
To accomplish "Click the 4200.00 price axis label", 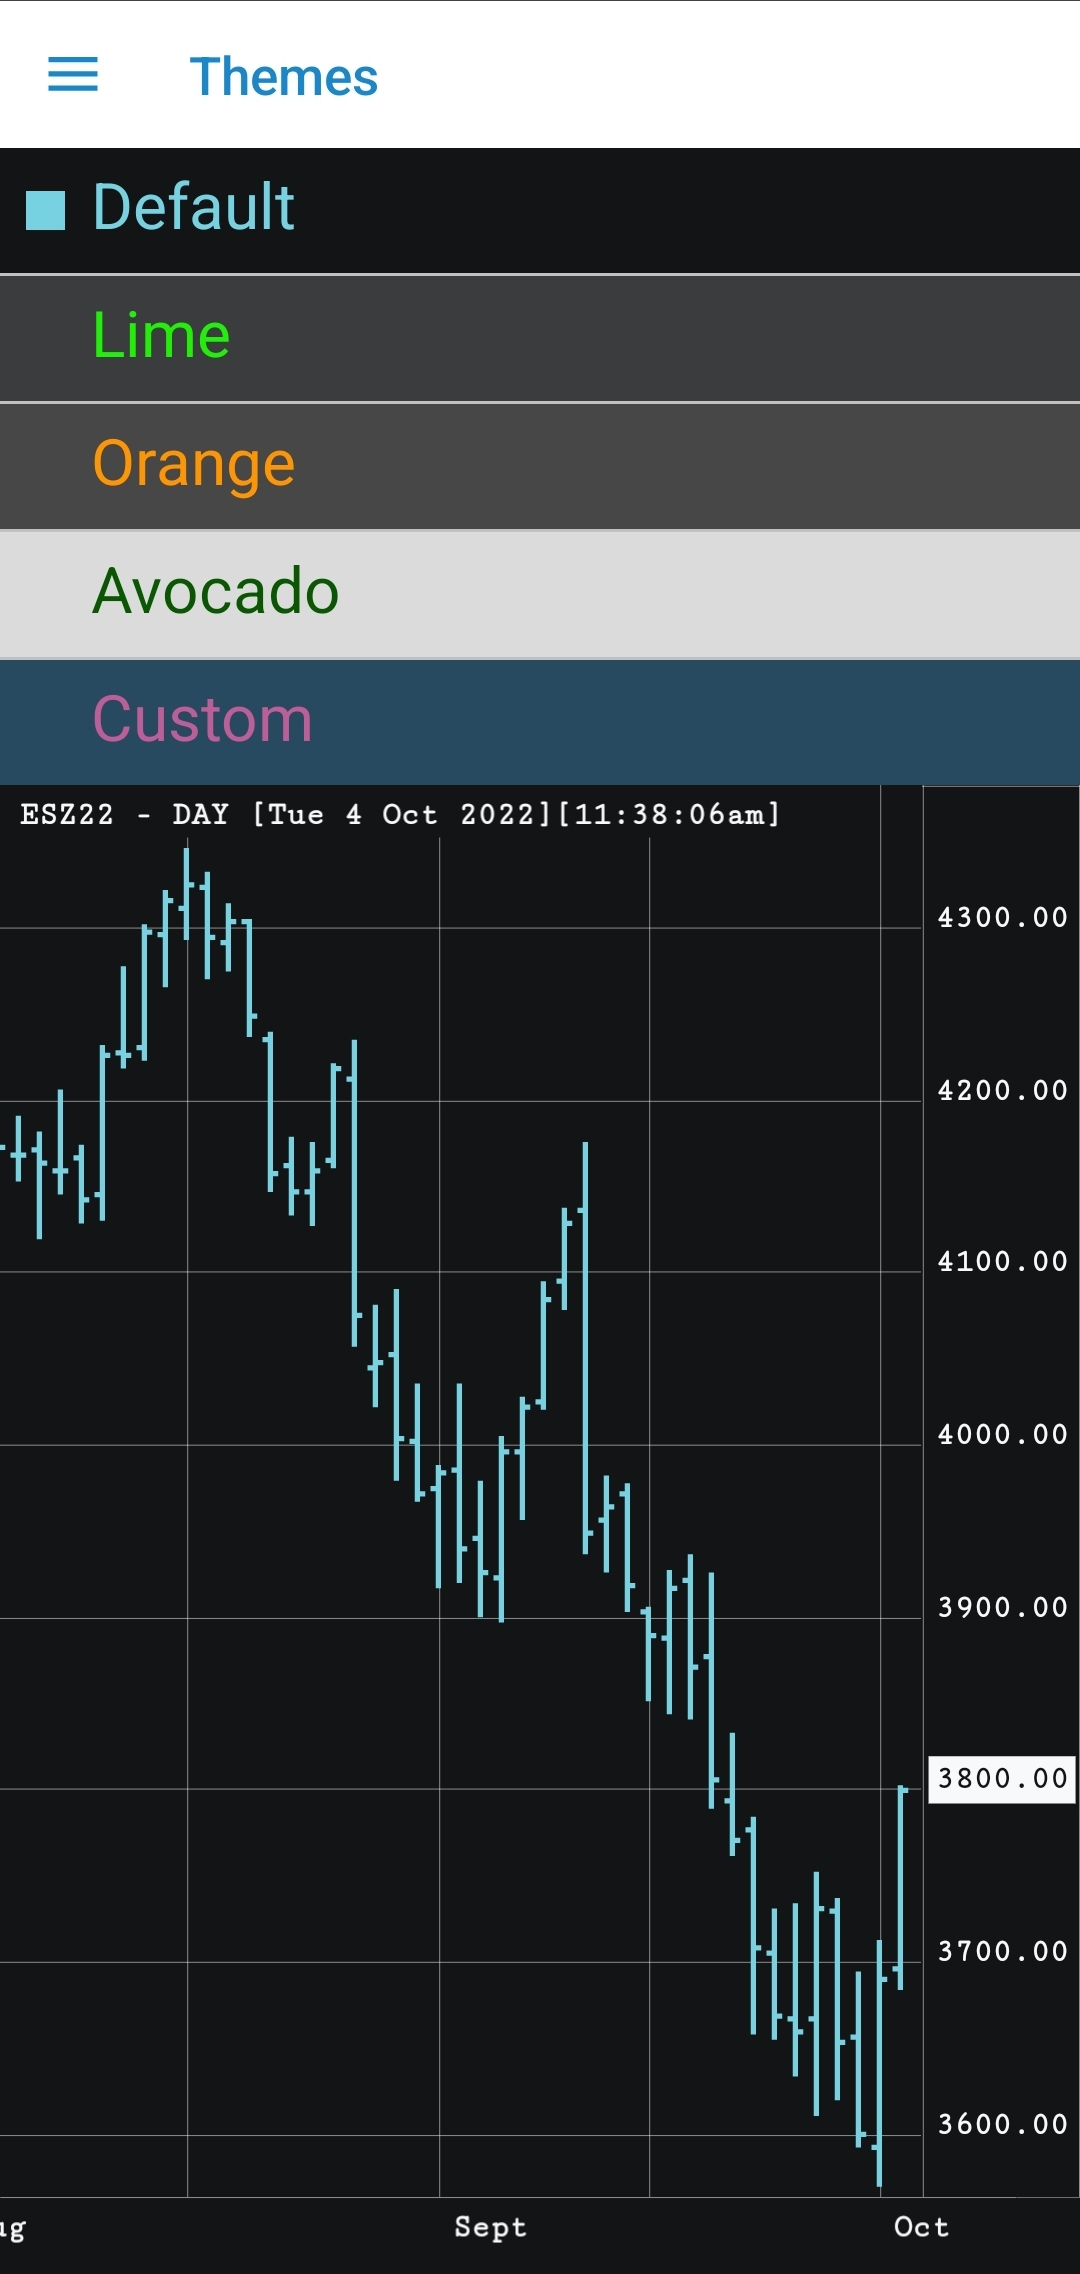I will click(1002, 1090).
